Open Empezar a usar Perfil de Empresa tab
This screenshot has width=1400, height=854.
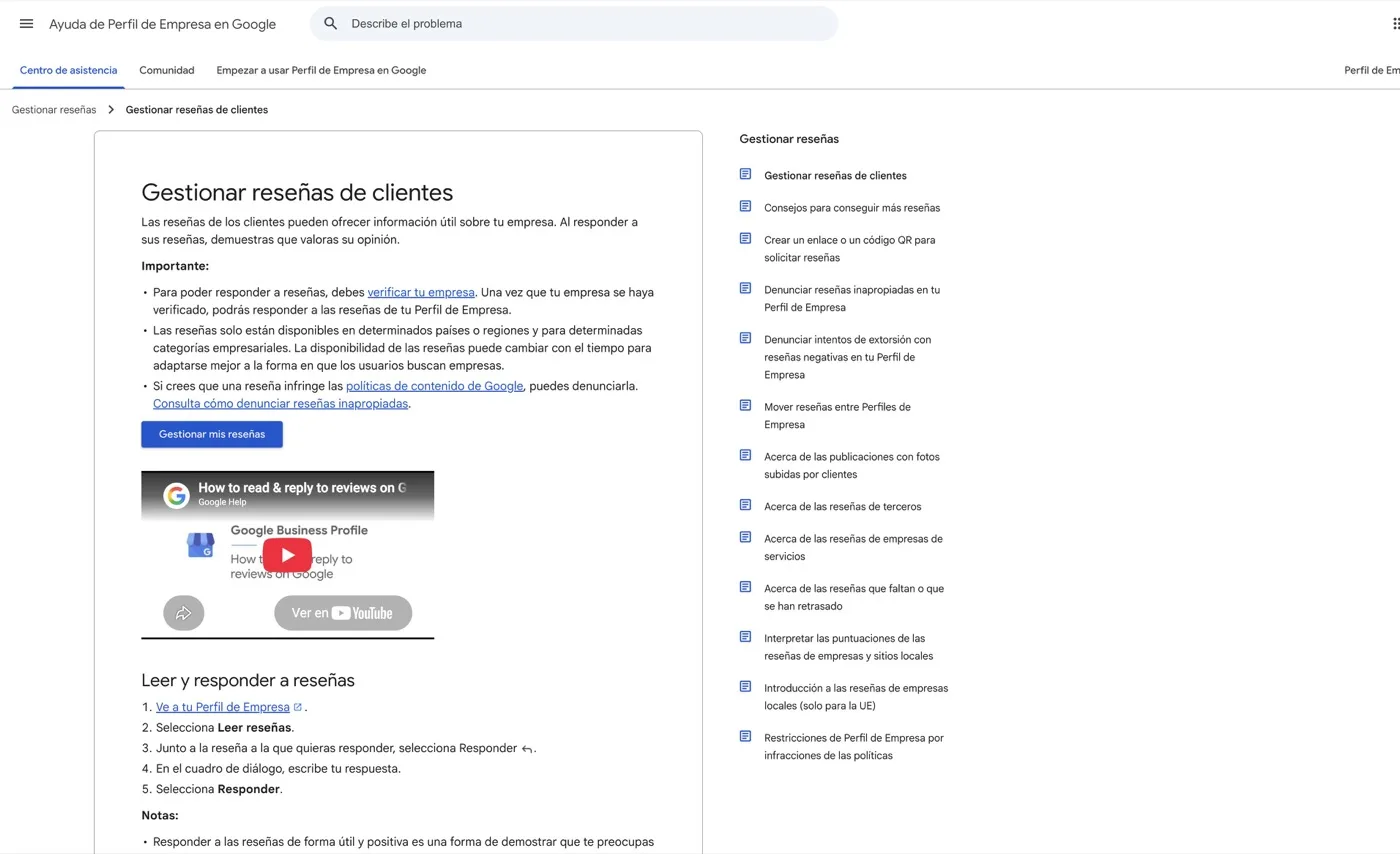tap(321, 70)
